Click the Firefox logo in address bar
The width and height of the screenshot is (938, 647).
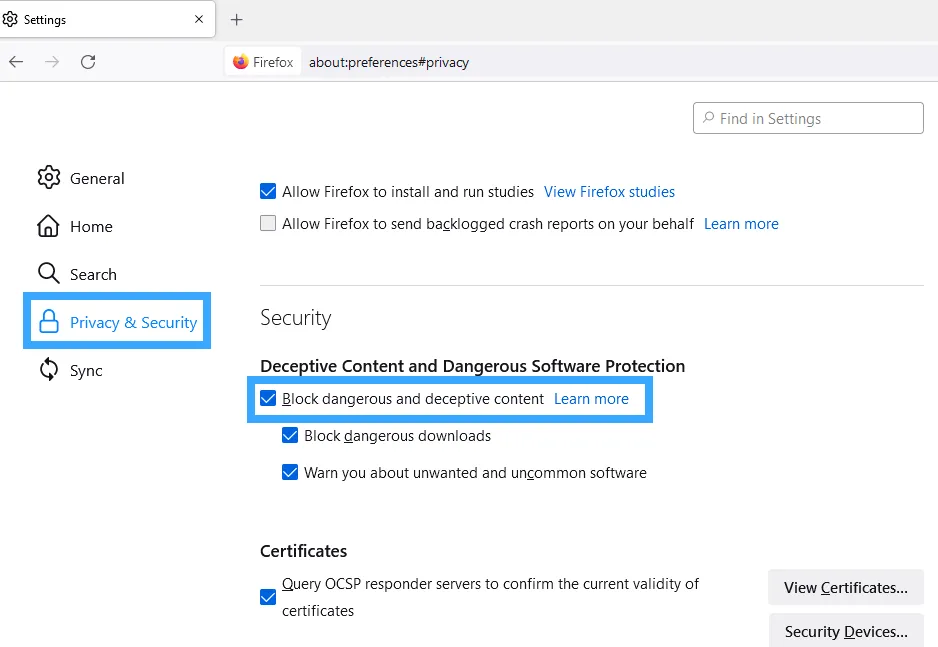(x=241, y=62)
